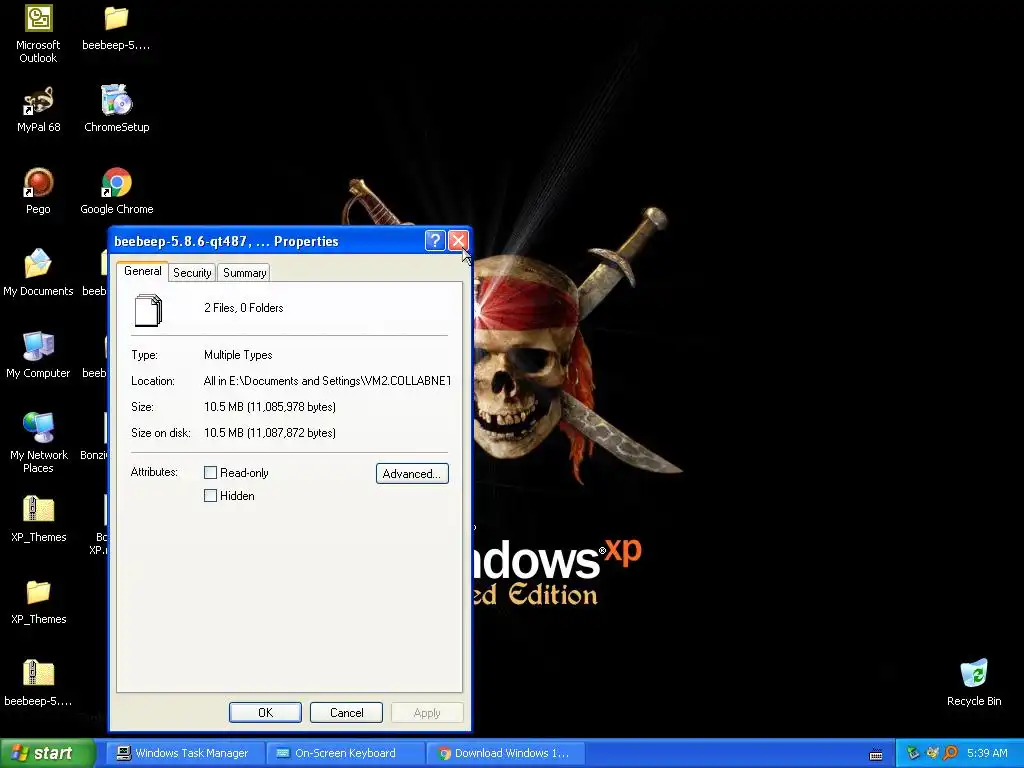This screenshot has height=768, width=1024.
Task: Click the BeeBEEP bee tray icon
Action: pyautogui.click(x=932, y=753)
